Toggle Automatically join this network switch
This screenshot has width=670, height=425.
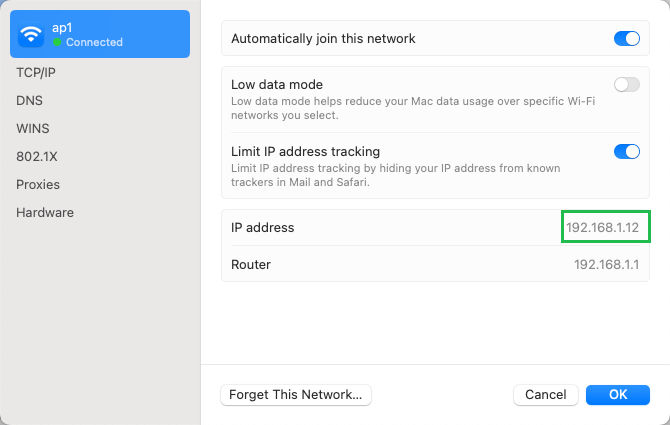(x=626, y=38)
